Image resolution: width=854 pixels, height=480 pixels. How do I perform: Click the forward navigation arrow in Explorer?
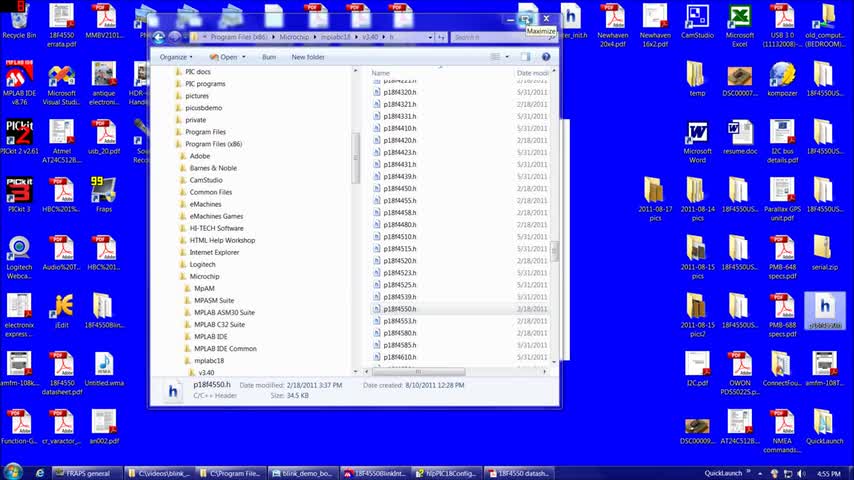pyautogui.click(x=174, y=37)
